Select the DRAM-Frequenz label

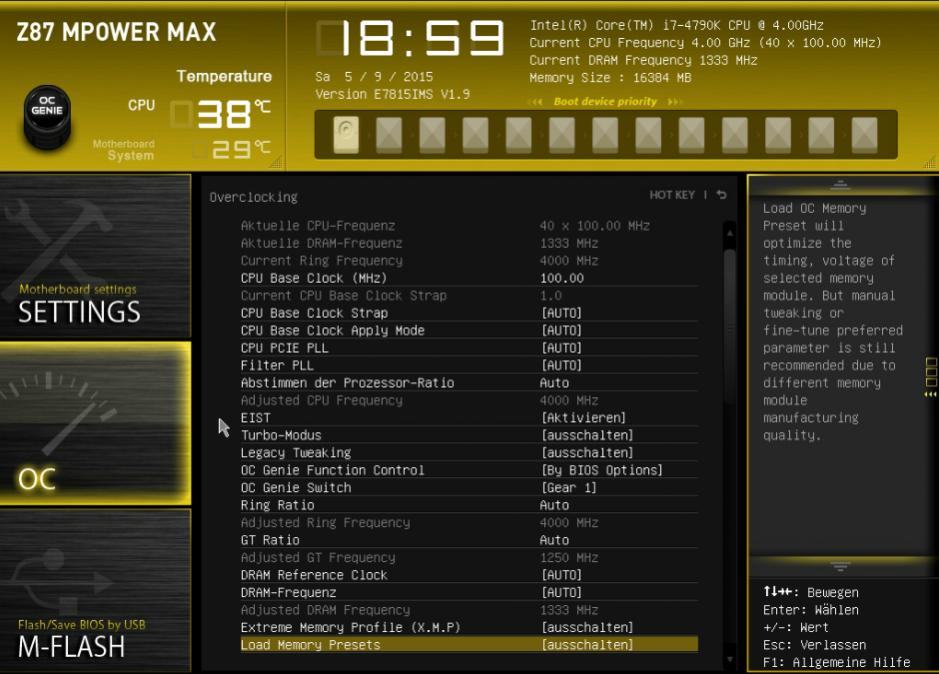[x=288, y=592]
